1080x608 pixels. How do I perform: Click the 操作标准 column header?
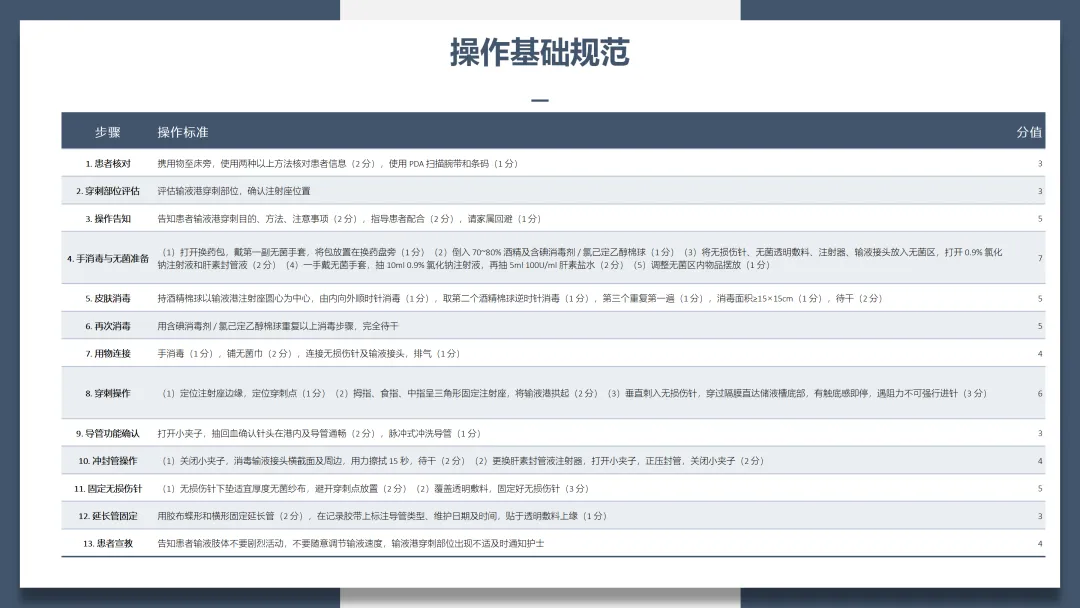point(183,132)
